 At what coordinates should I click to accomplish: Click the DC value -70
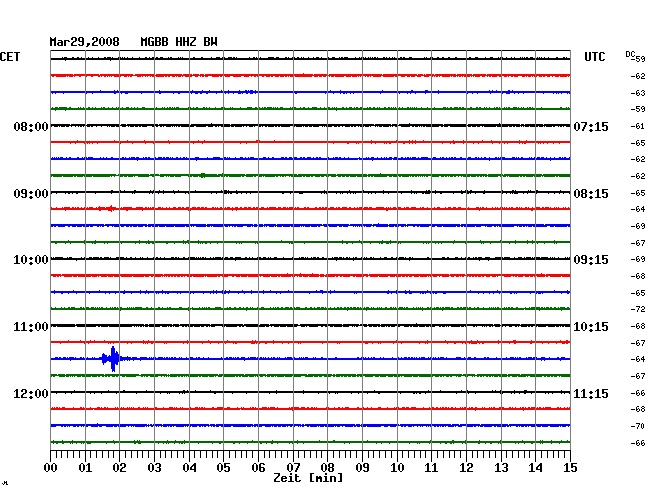point(638,426)
